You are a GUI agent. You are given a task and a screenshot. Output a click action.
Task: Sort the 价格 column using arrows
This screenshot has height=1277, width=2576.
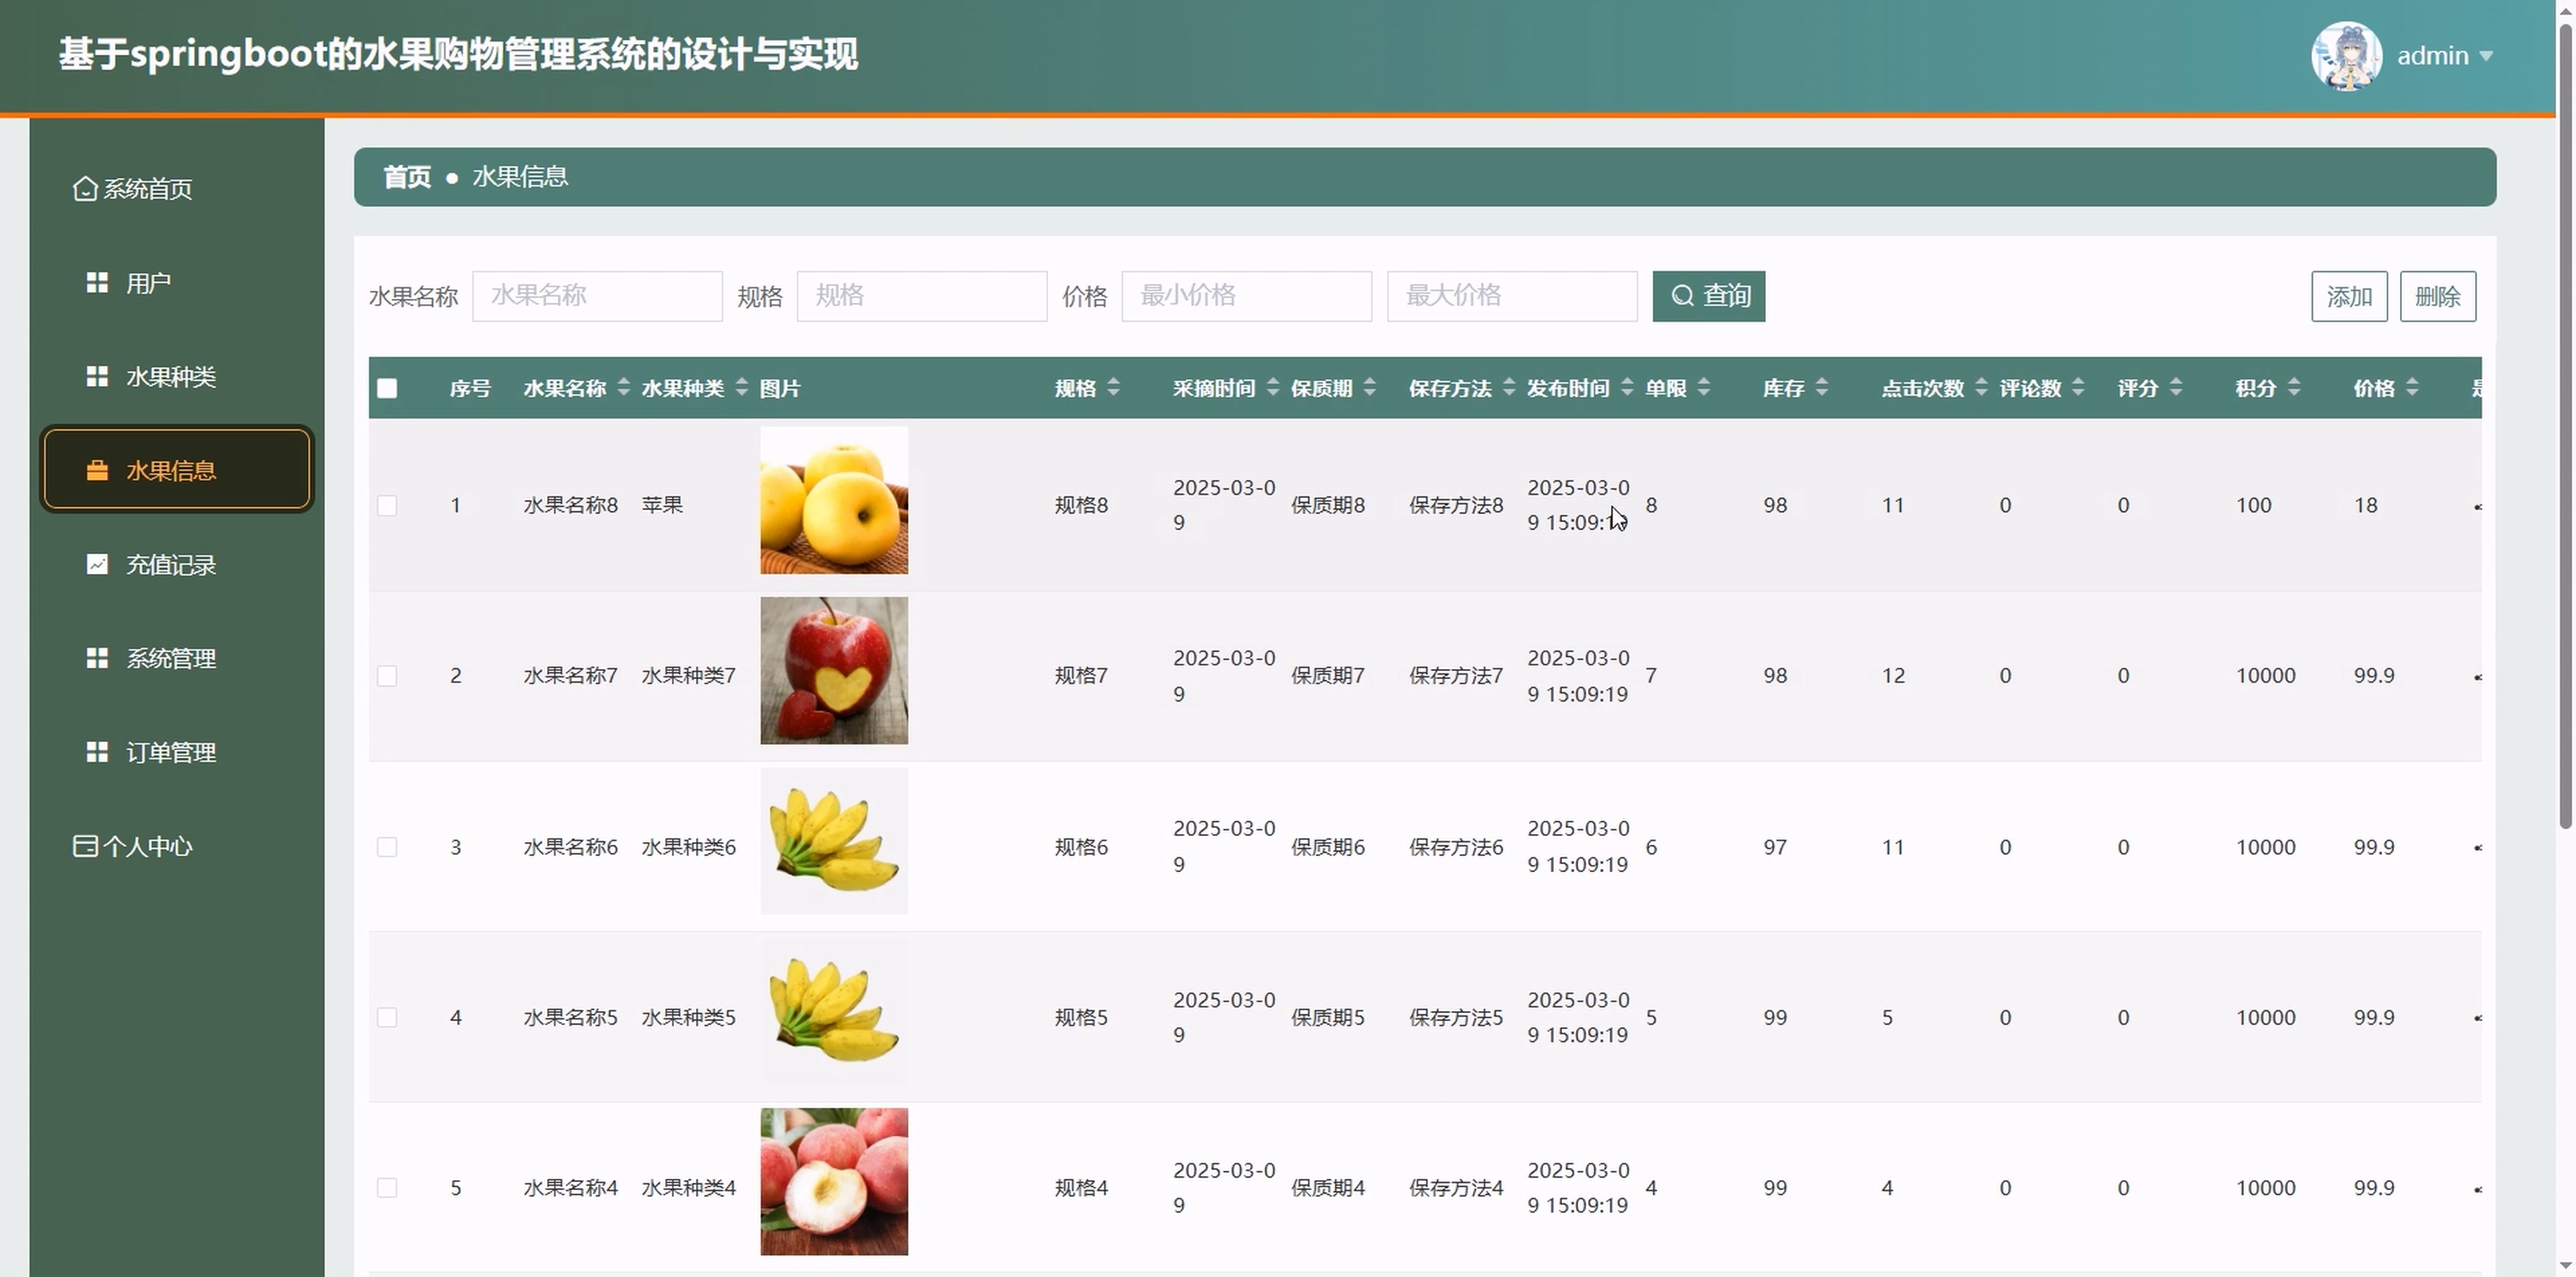[2412, 388]
